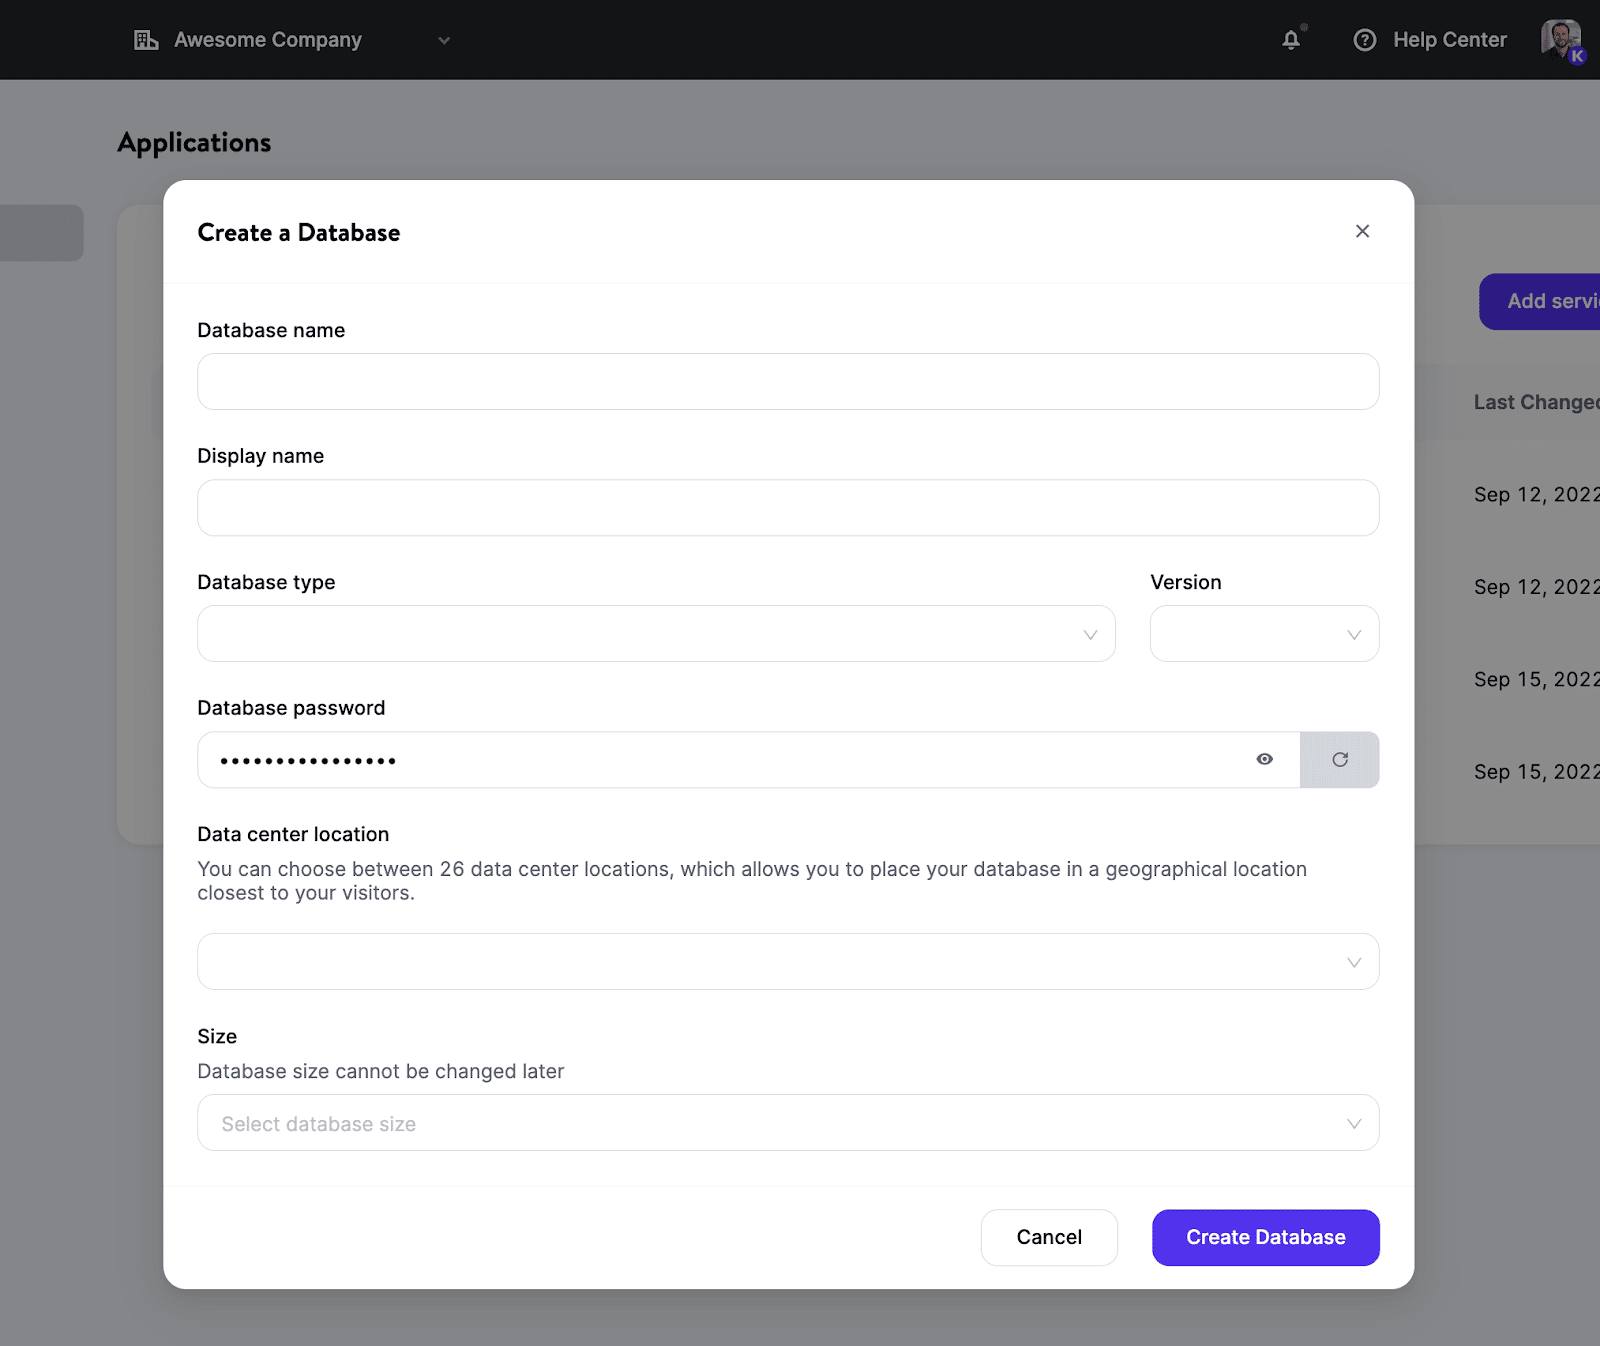1600x1346 pixels.
Task: Click the Help Center question mark icon
Action: [1366, 40]
